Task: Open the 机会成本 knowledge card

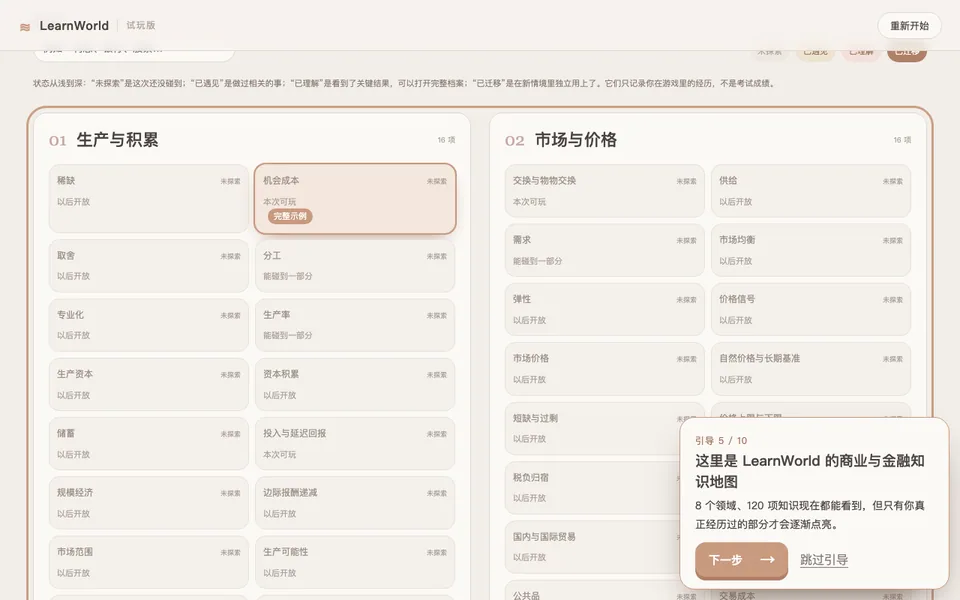Action: (x=355, y=199)
